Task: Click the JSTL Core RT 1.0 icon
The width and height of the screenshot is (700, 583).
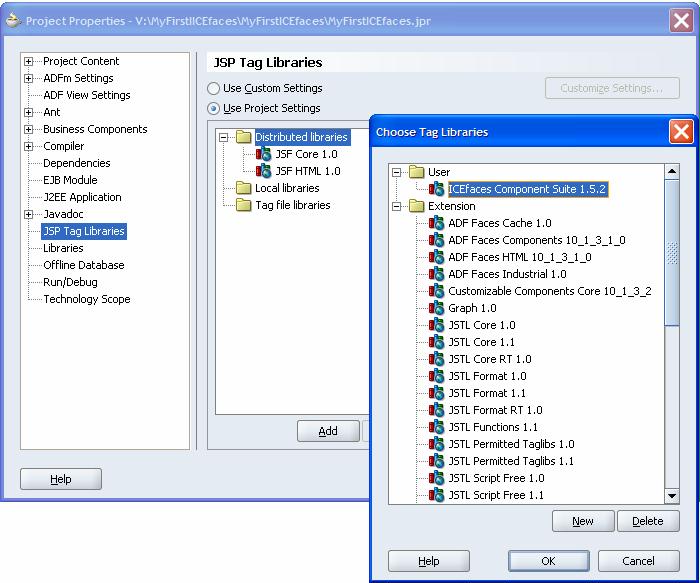Action: (436, 359)
